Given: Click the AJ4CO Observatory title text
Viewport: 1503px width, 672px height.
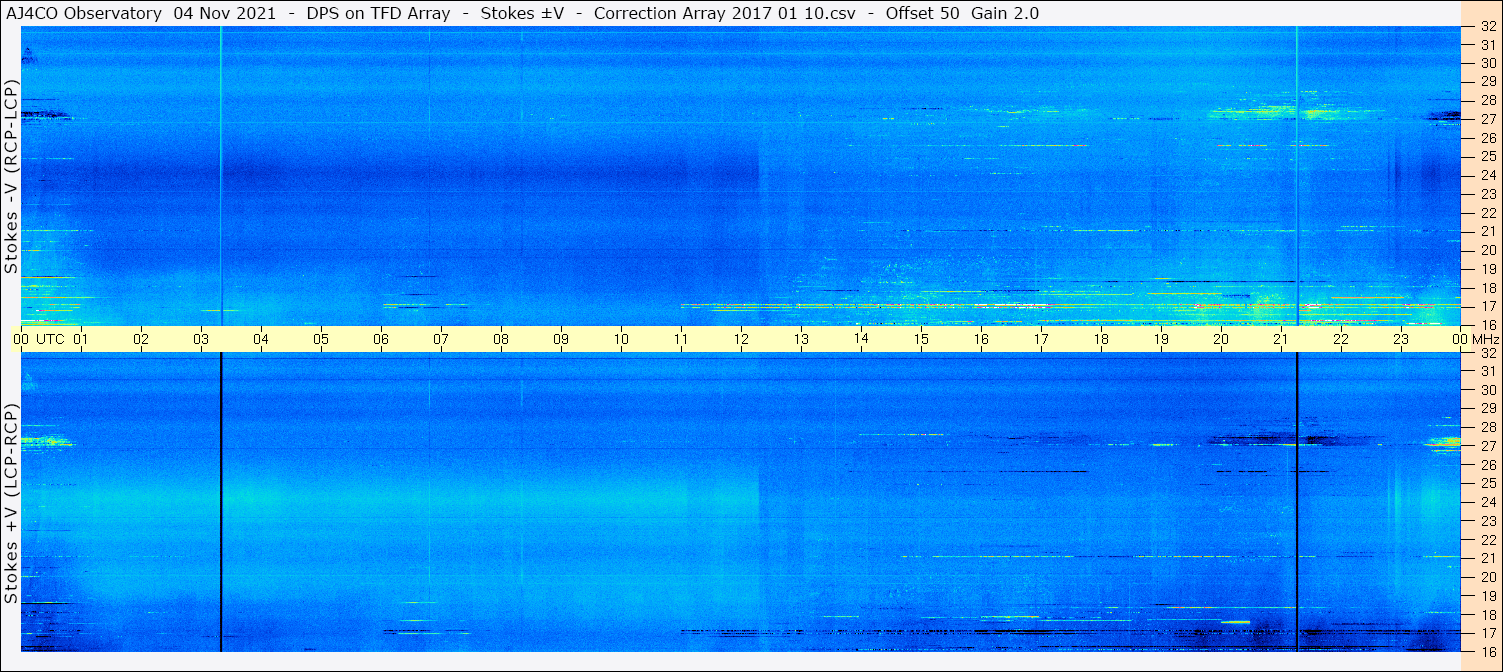Looking at the screenshot, I should pos(83,13).
